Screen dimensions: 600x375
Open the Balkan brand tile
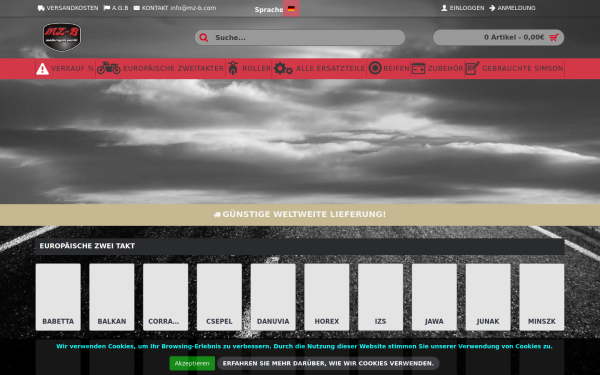click(x=112, y=297)
